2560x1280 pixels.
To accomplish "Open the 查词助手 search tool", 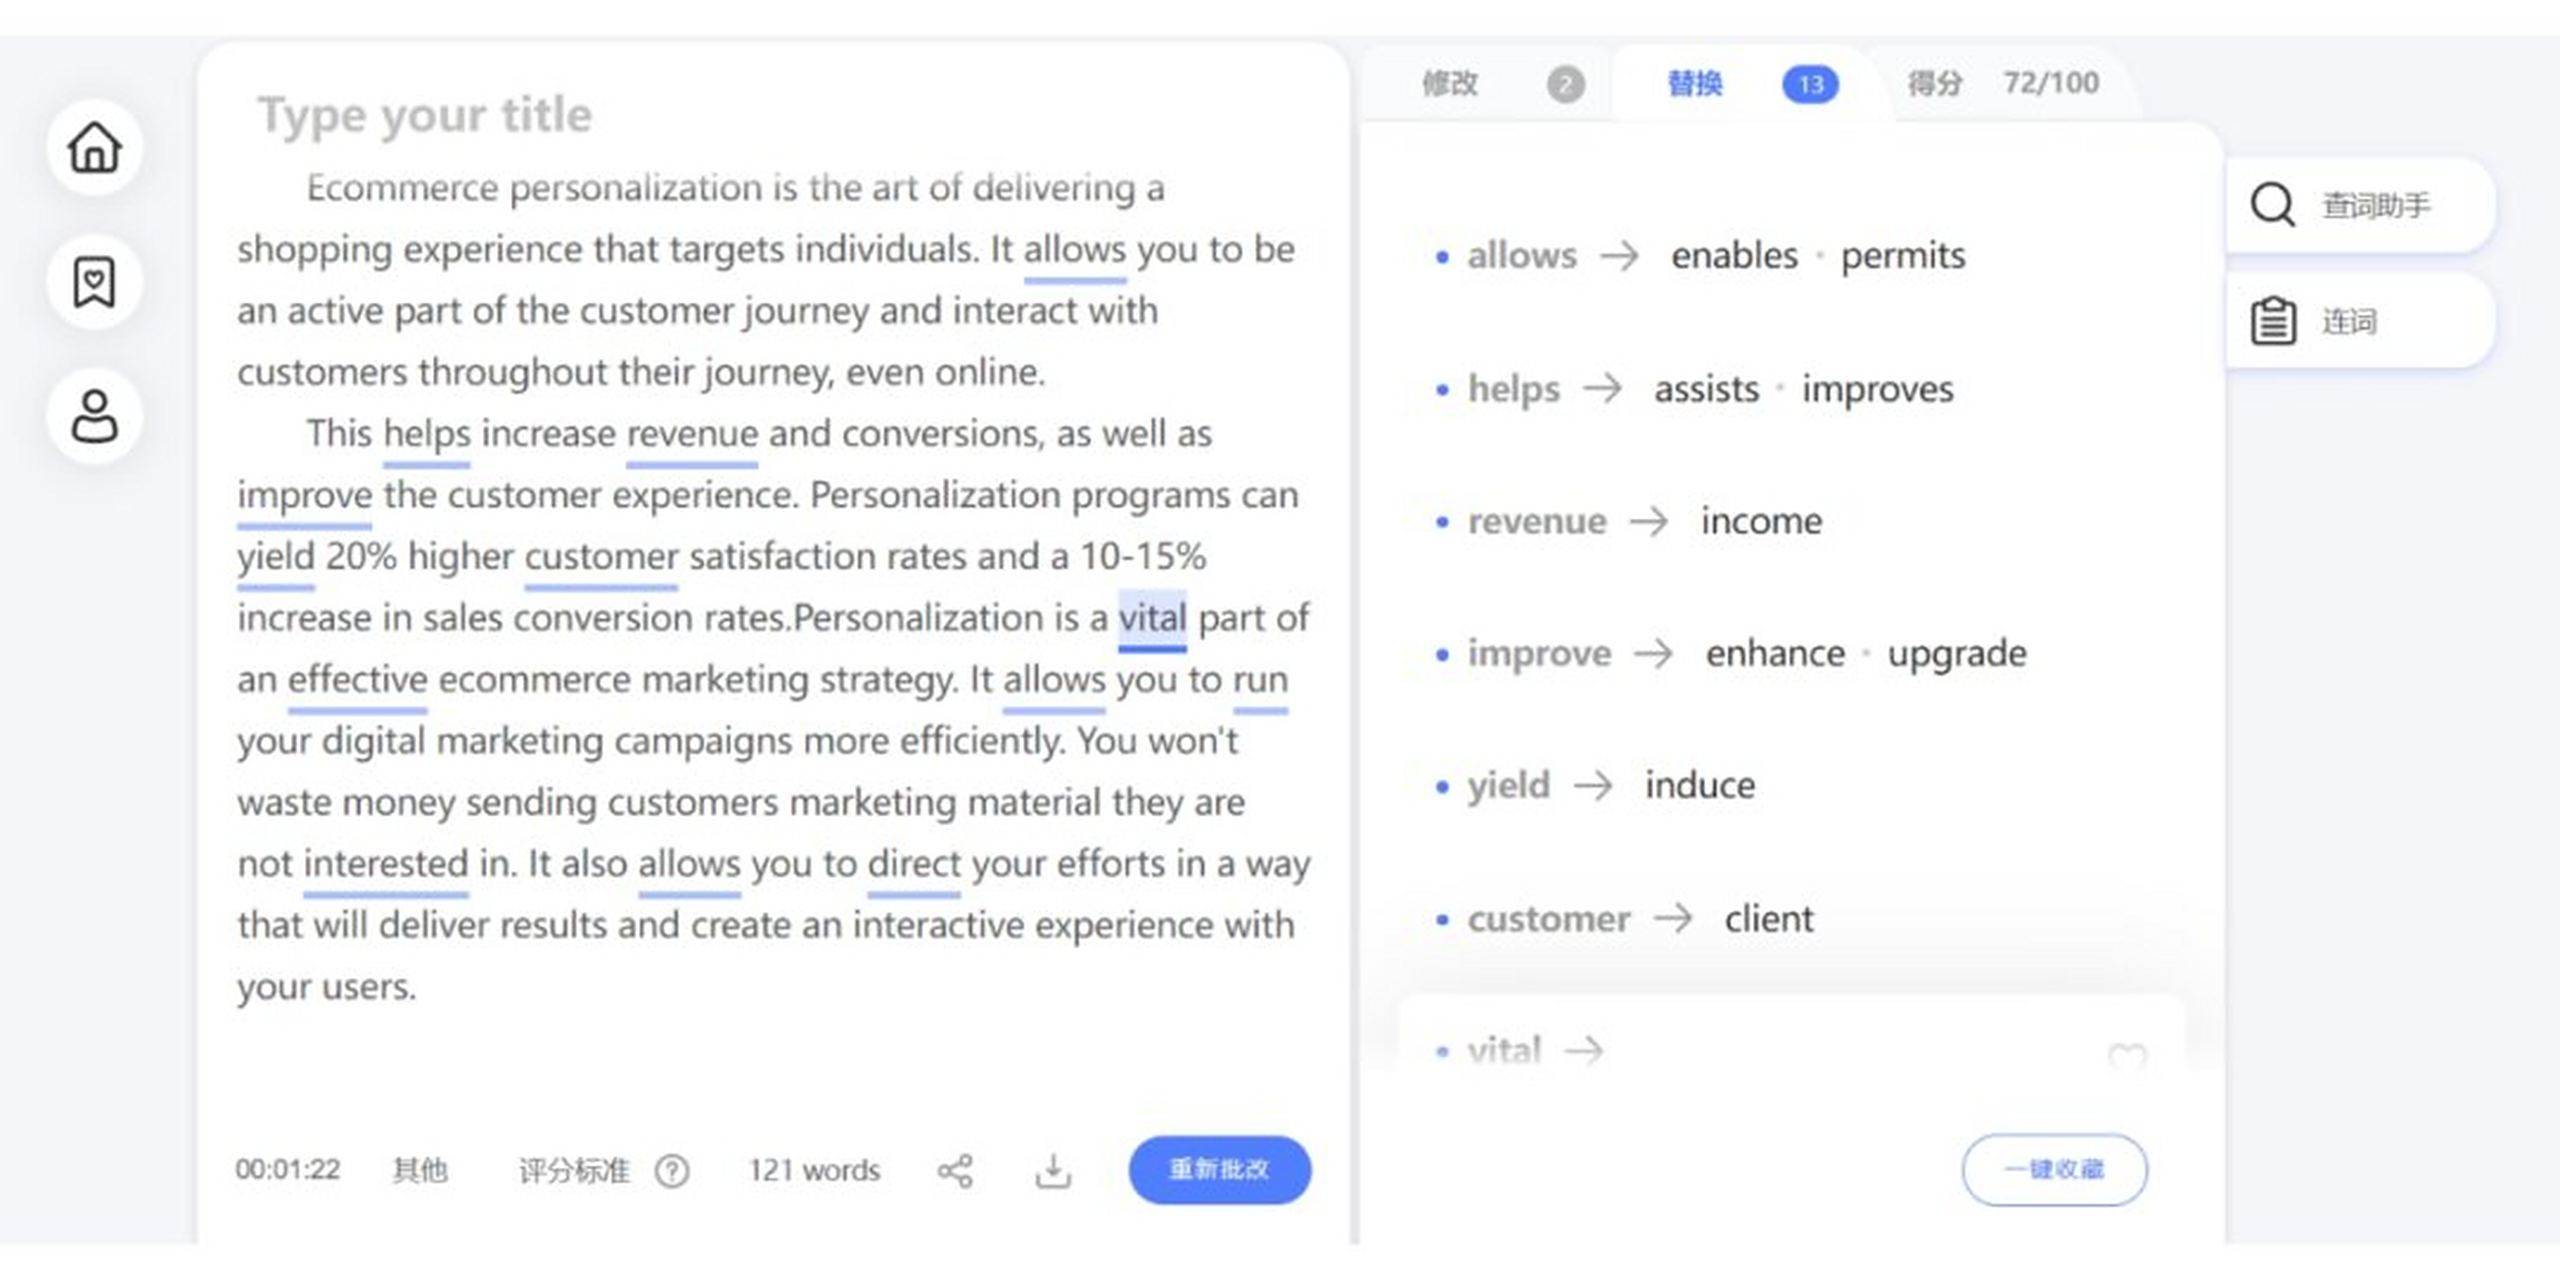I will (2360, 206).
